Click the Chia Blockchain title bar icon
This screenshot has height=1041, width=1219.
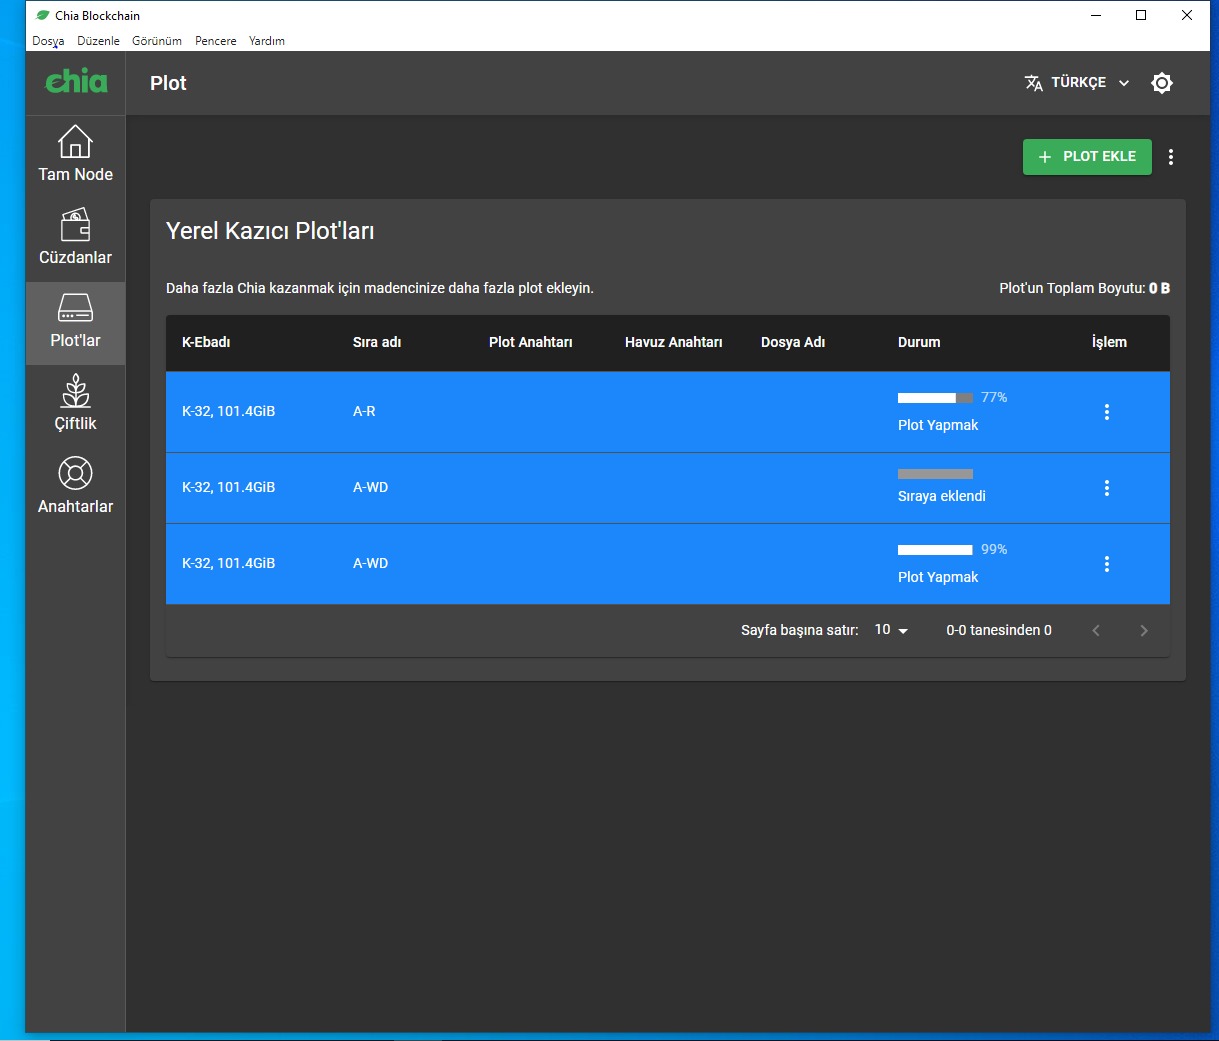[42, 15]
